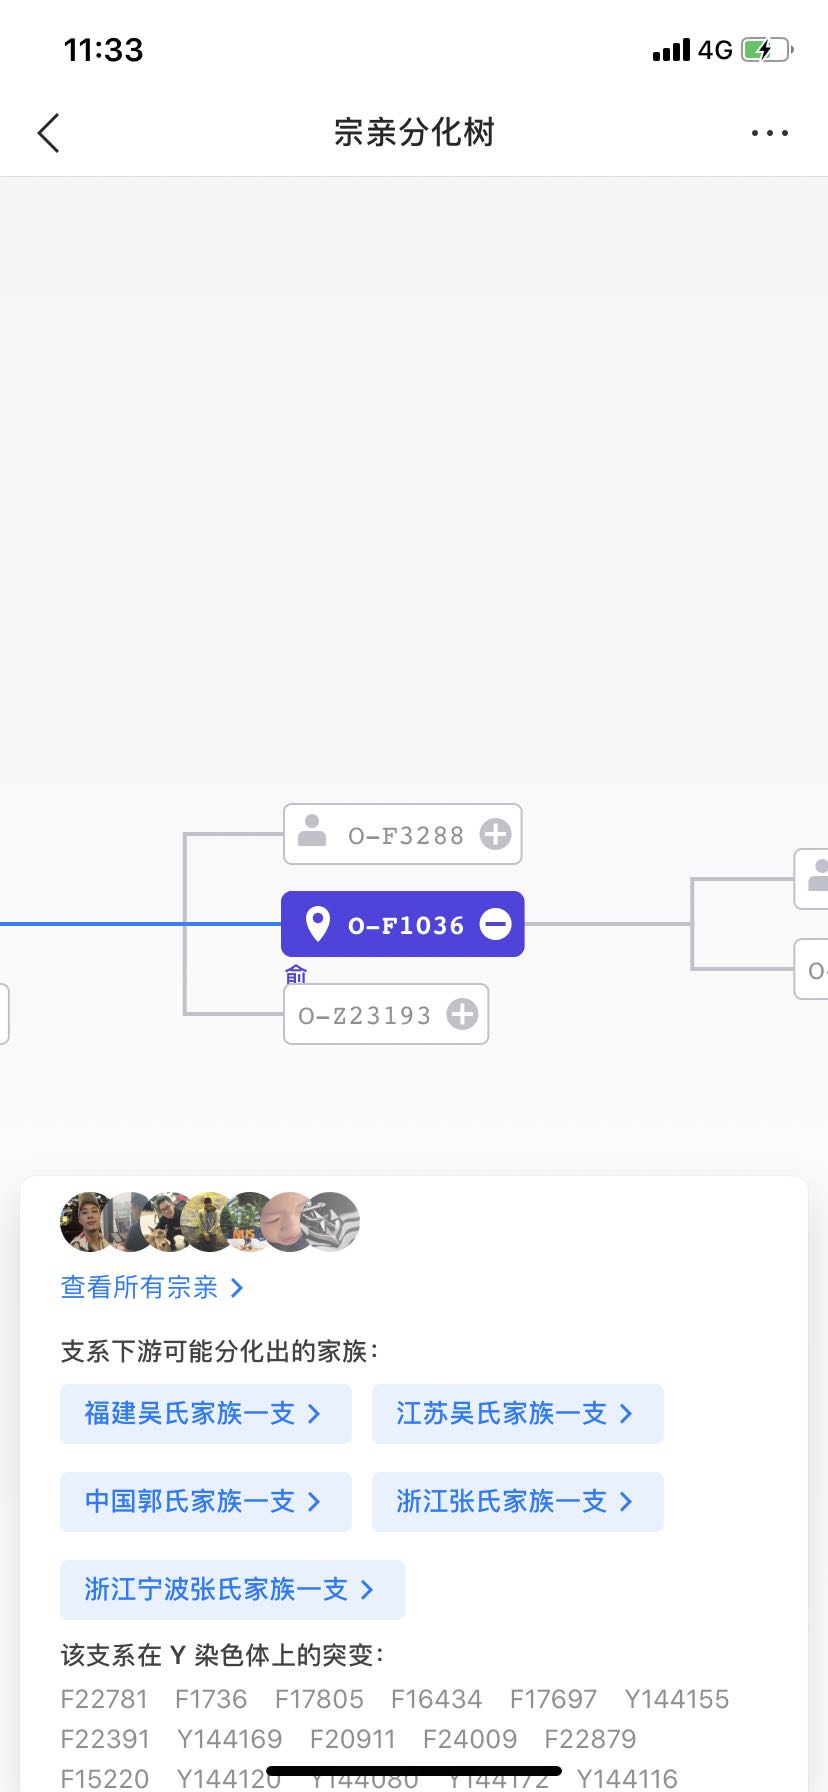Collapse the O-F1036 branch with minus icon
The height and width of the screenshot is (1792, 828).
(x=495, y=924)
